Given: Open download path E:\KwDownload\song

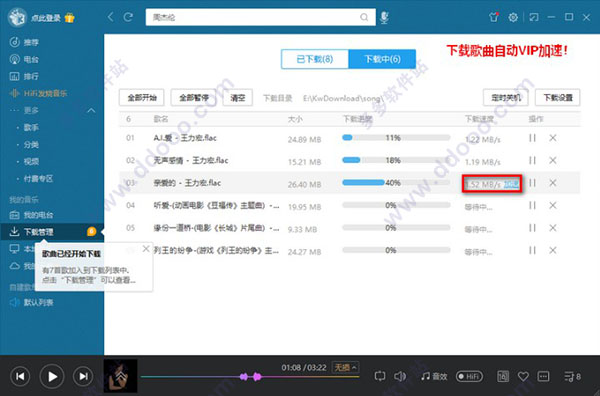Looking at the screenshot, I should 343,98.
